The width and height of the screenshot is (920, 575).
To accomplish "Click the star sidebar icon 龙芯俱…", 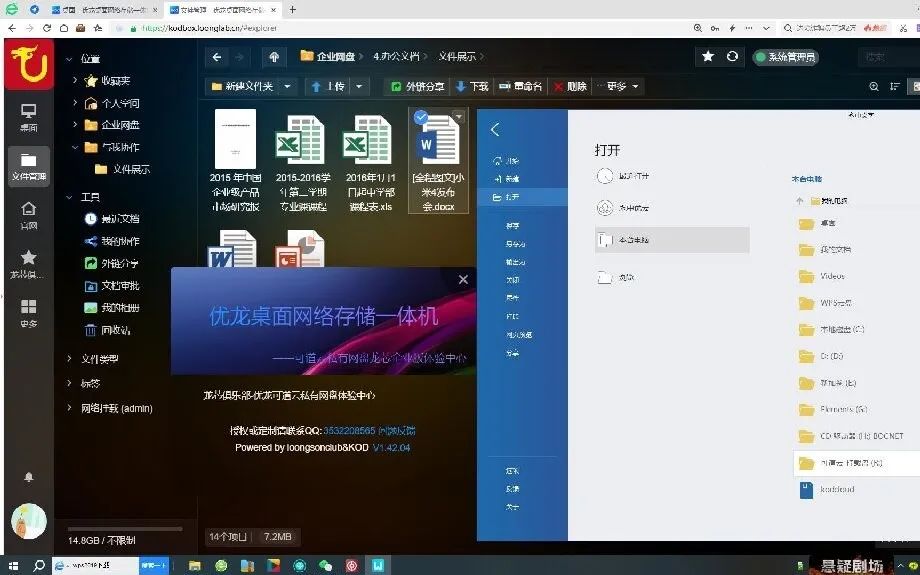I will click(x=28, y=264).
